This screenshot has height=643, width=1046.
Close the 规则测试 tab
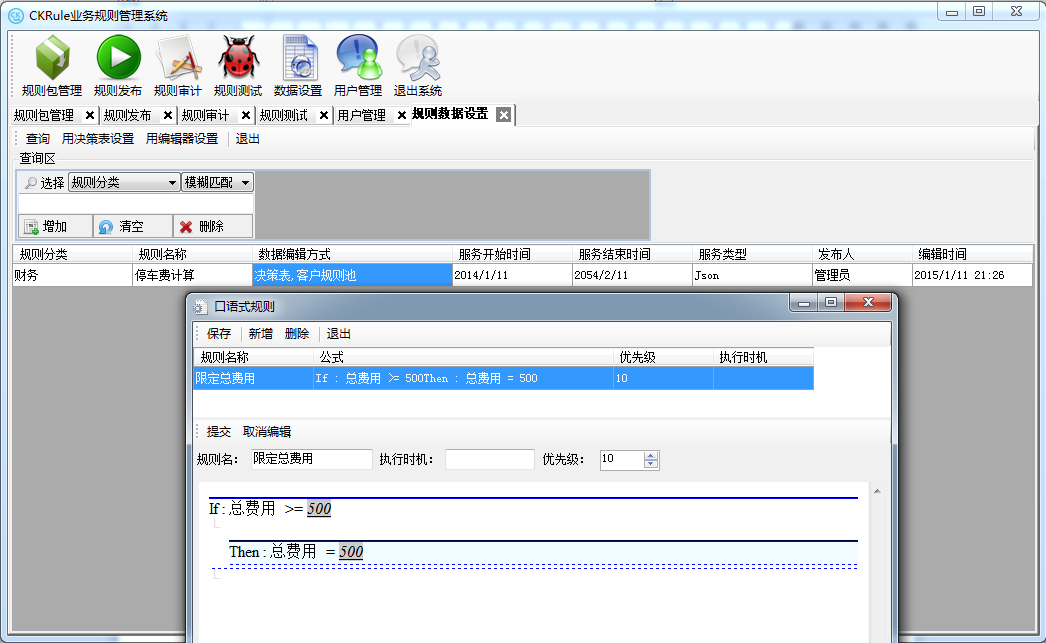coord(324,115)
